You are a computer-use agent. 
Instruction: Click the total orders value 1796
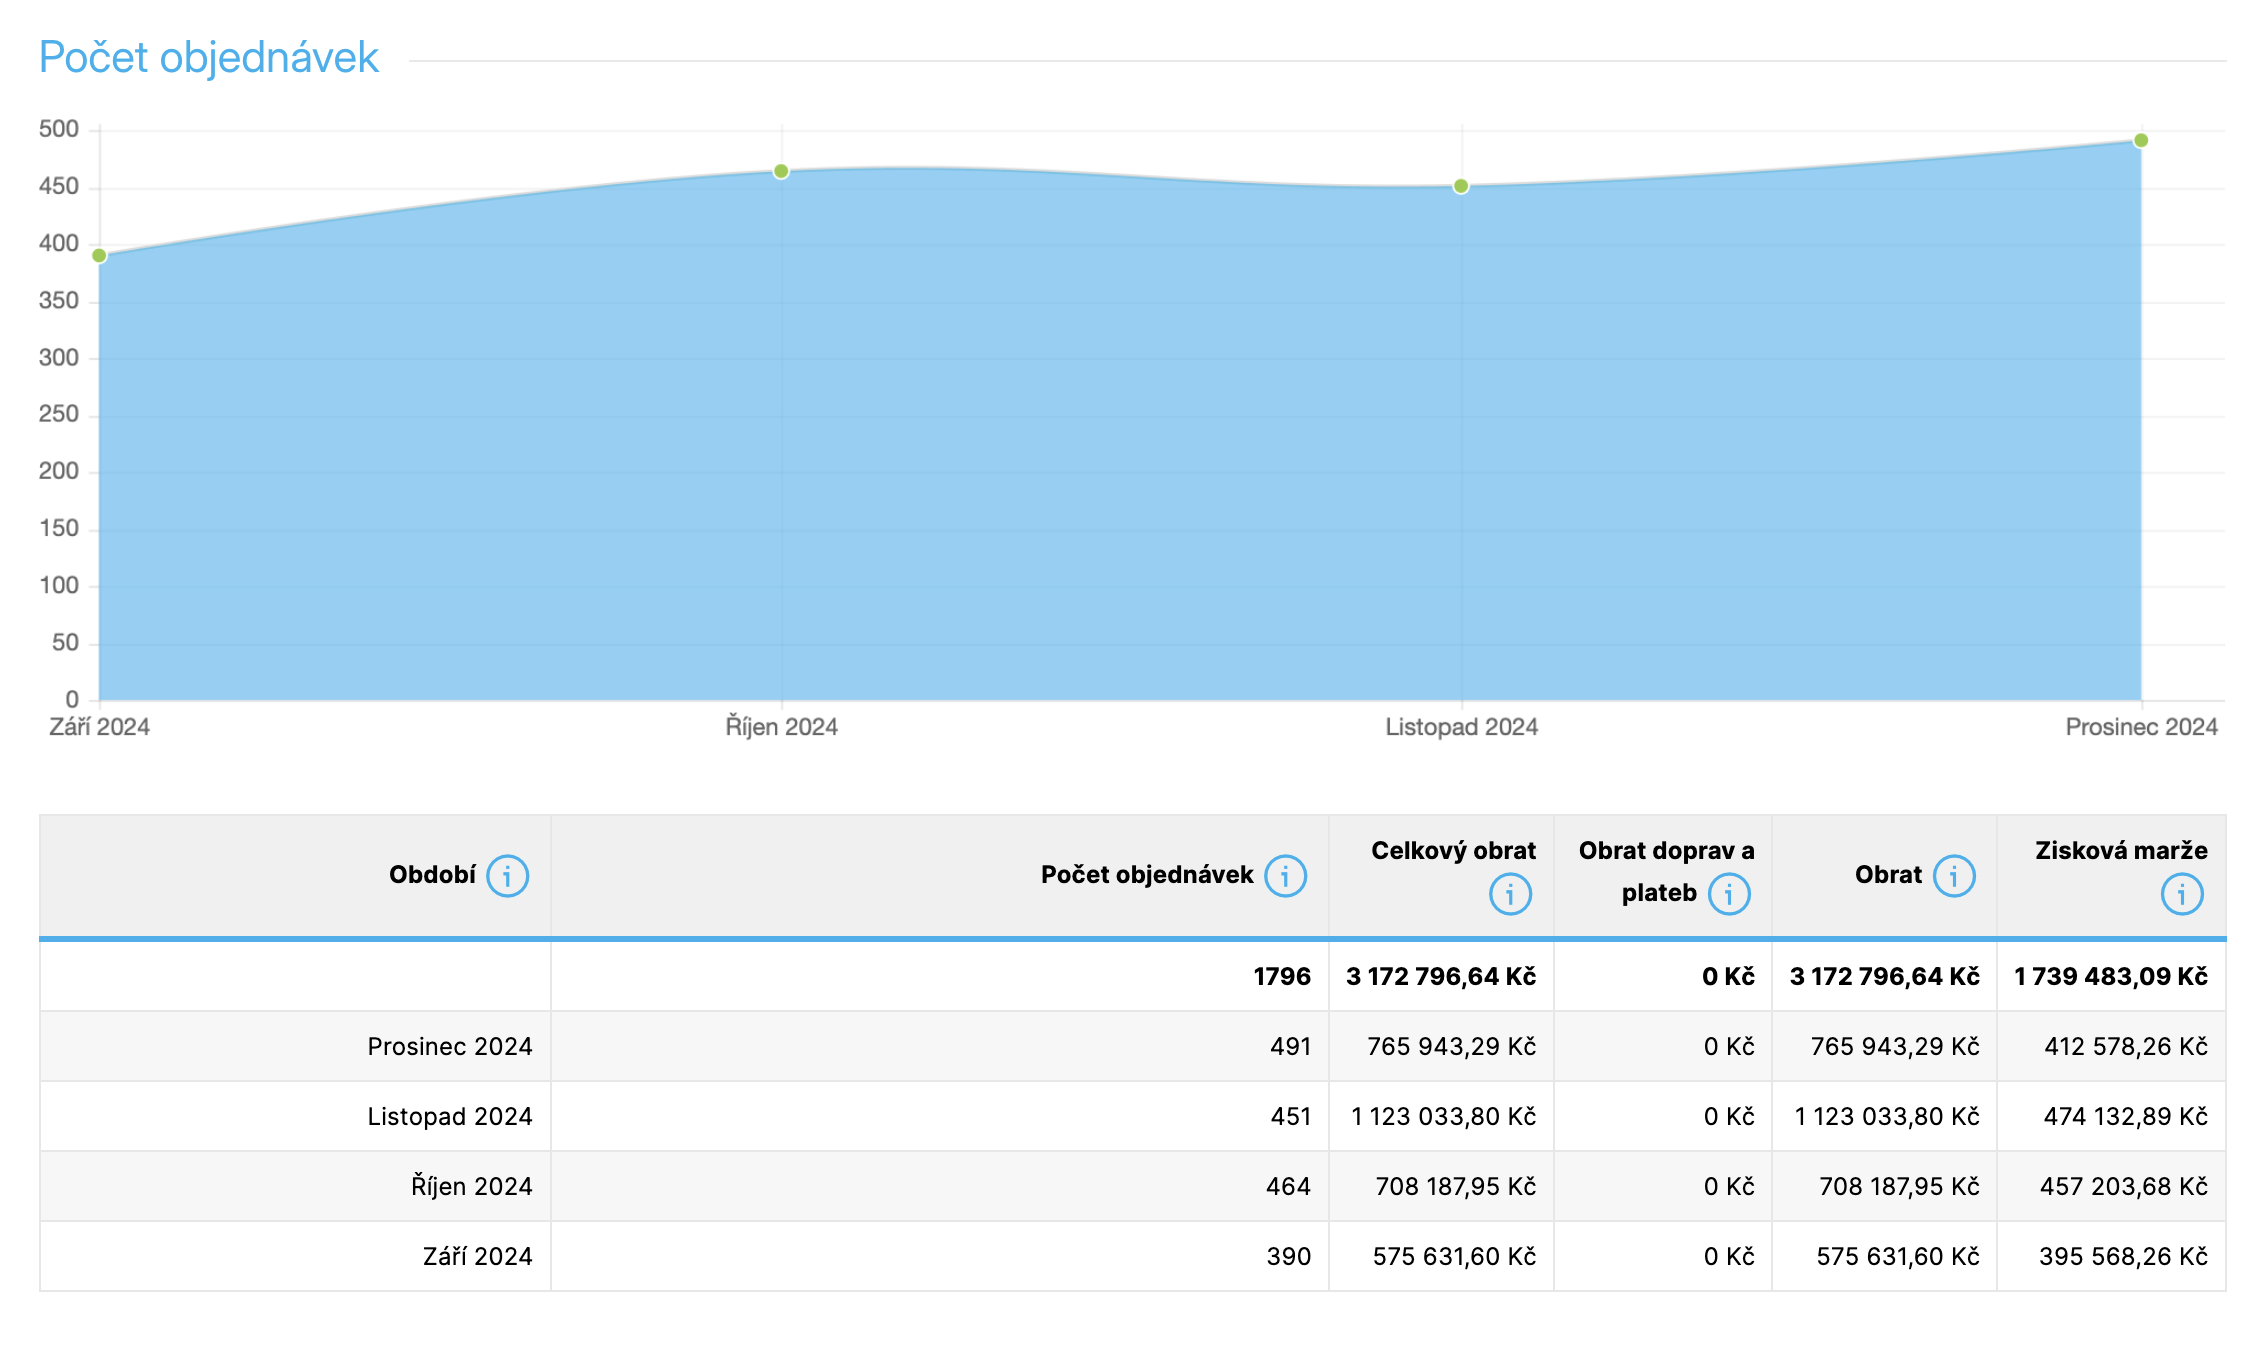tap(1281, 976)
